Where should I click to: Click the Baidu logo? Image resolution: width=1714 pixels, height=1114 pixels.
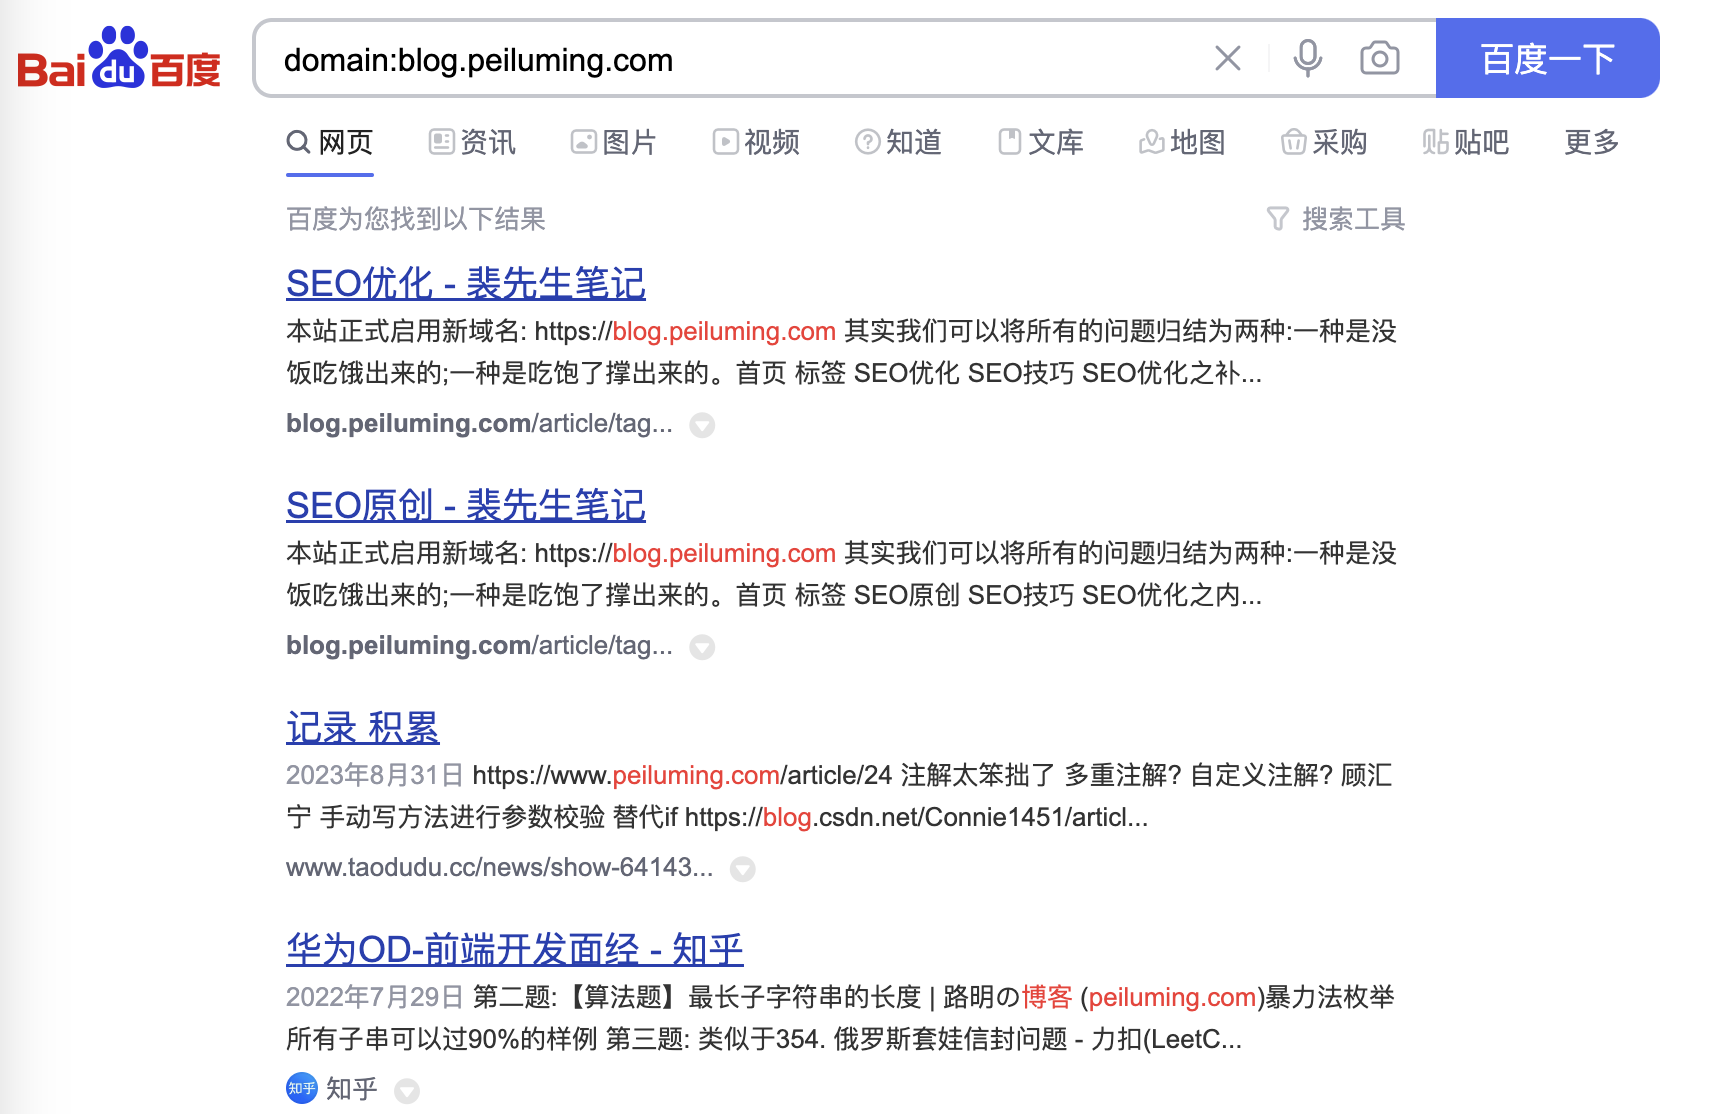click(118, 59)
